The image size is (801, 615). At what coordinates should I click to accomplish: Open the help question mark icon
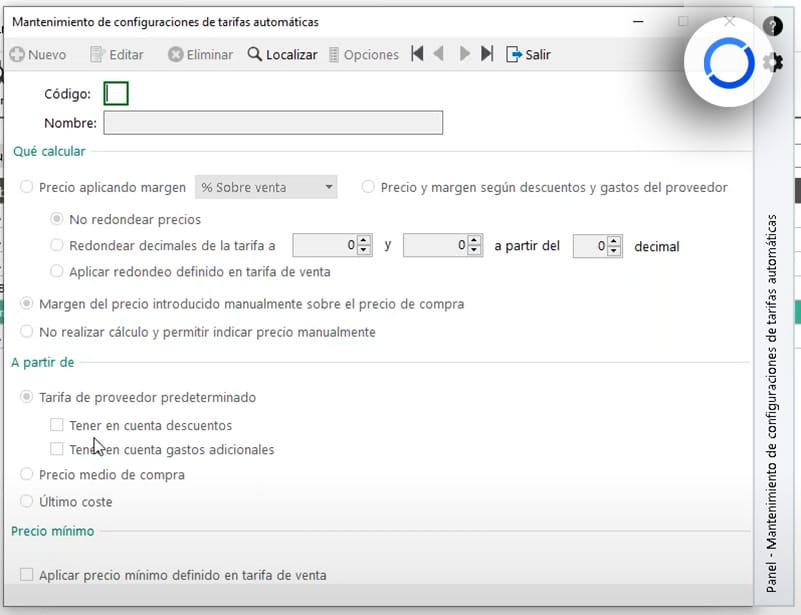[x=772, y=26]
